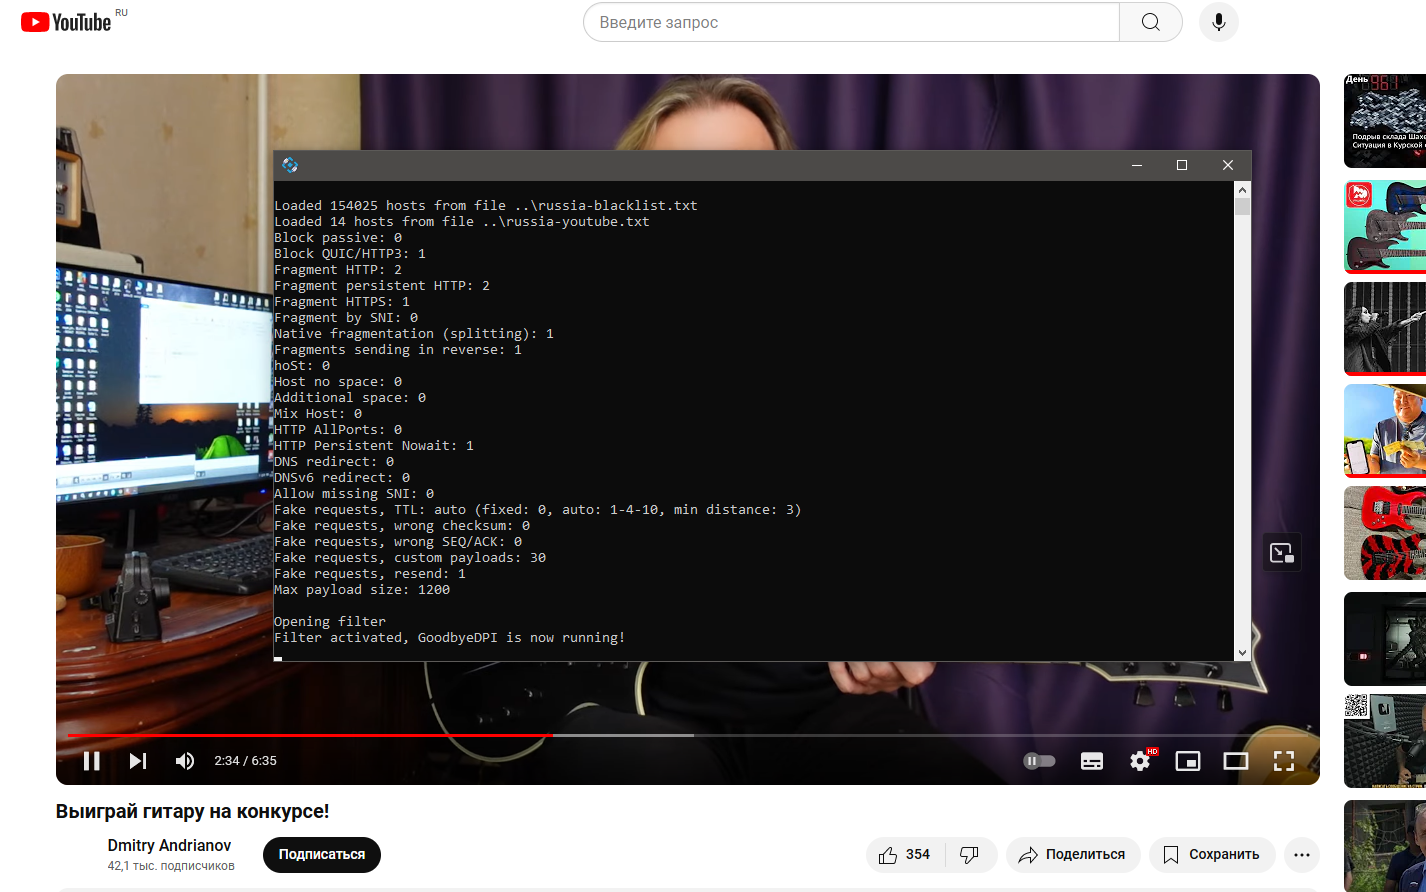The image size is (1426, 892).
Task: Open the blue guitar recommended thumbnail
Action: [x=1385, y=227]
